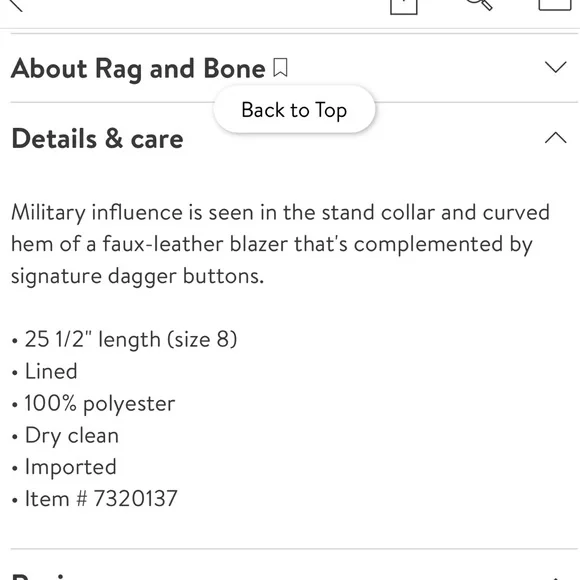The height and width of the screenshot is (580, 580).
Task: Collapse Details & care with the up chevron
Action: (556, 138)
